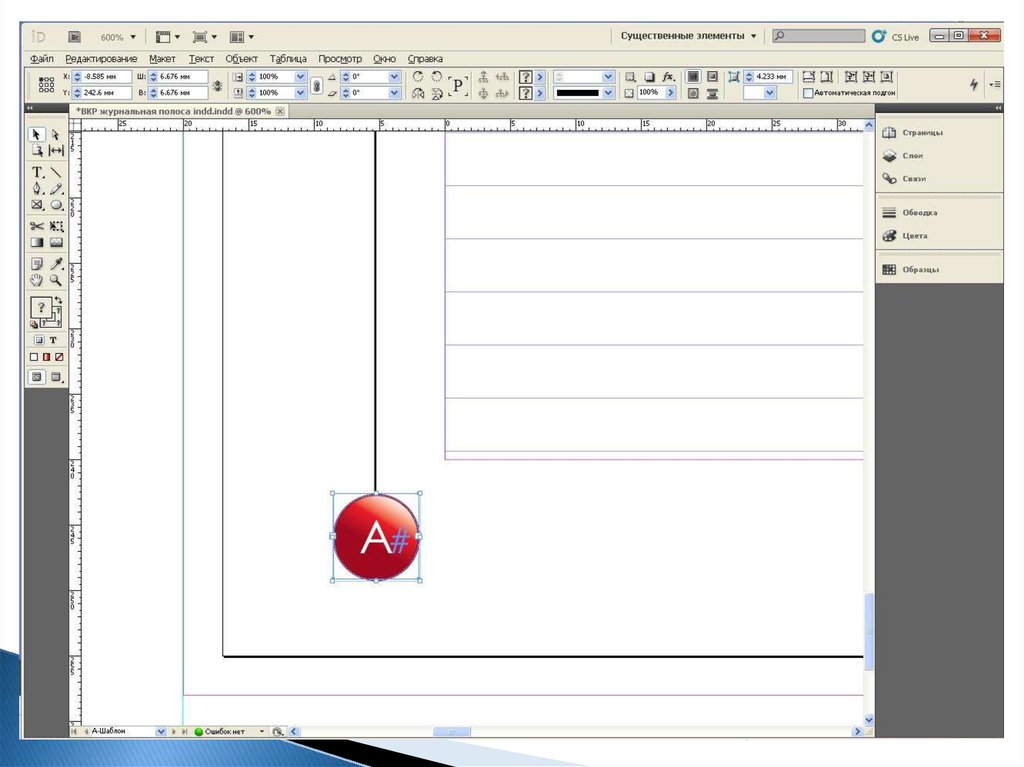1024x767 pixels.
Task: Toggle the constrain proportions chain link
Action: point(316,85)
